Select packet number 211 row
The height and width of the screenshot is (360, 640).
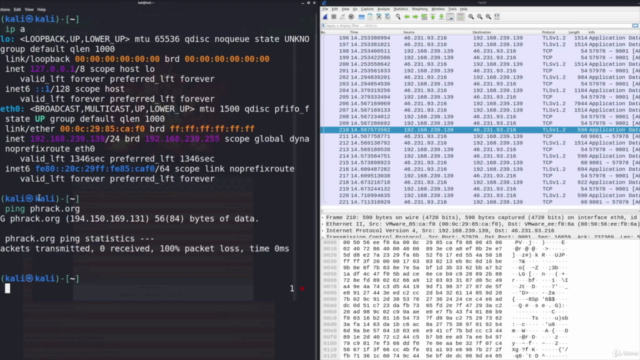pyautogui.click(x=480, y=136)
